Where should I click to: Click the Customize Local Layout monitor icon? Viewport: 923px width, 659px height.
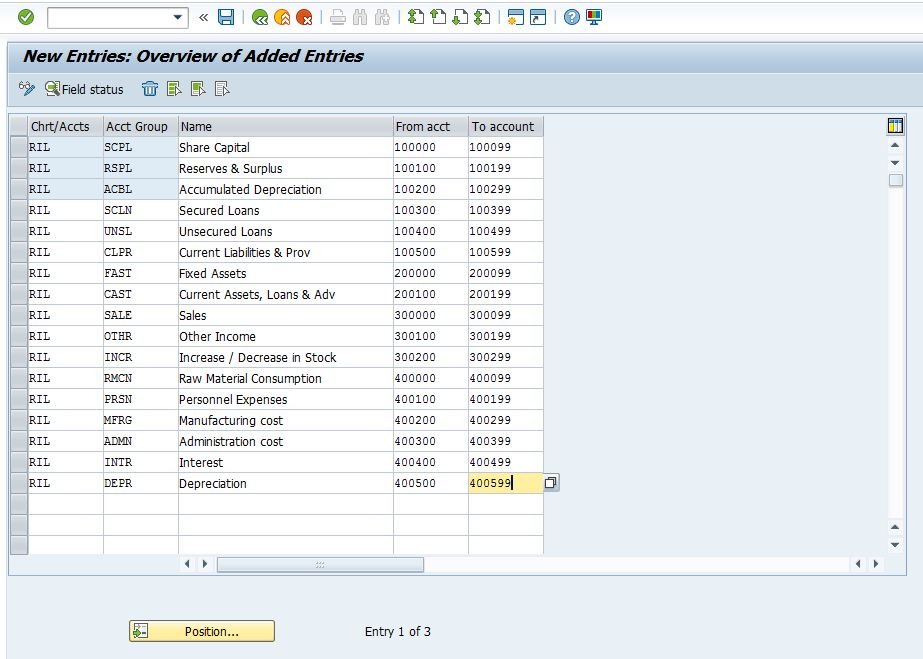click(594, 17)
